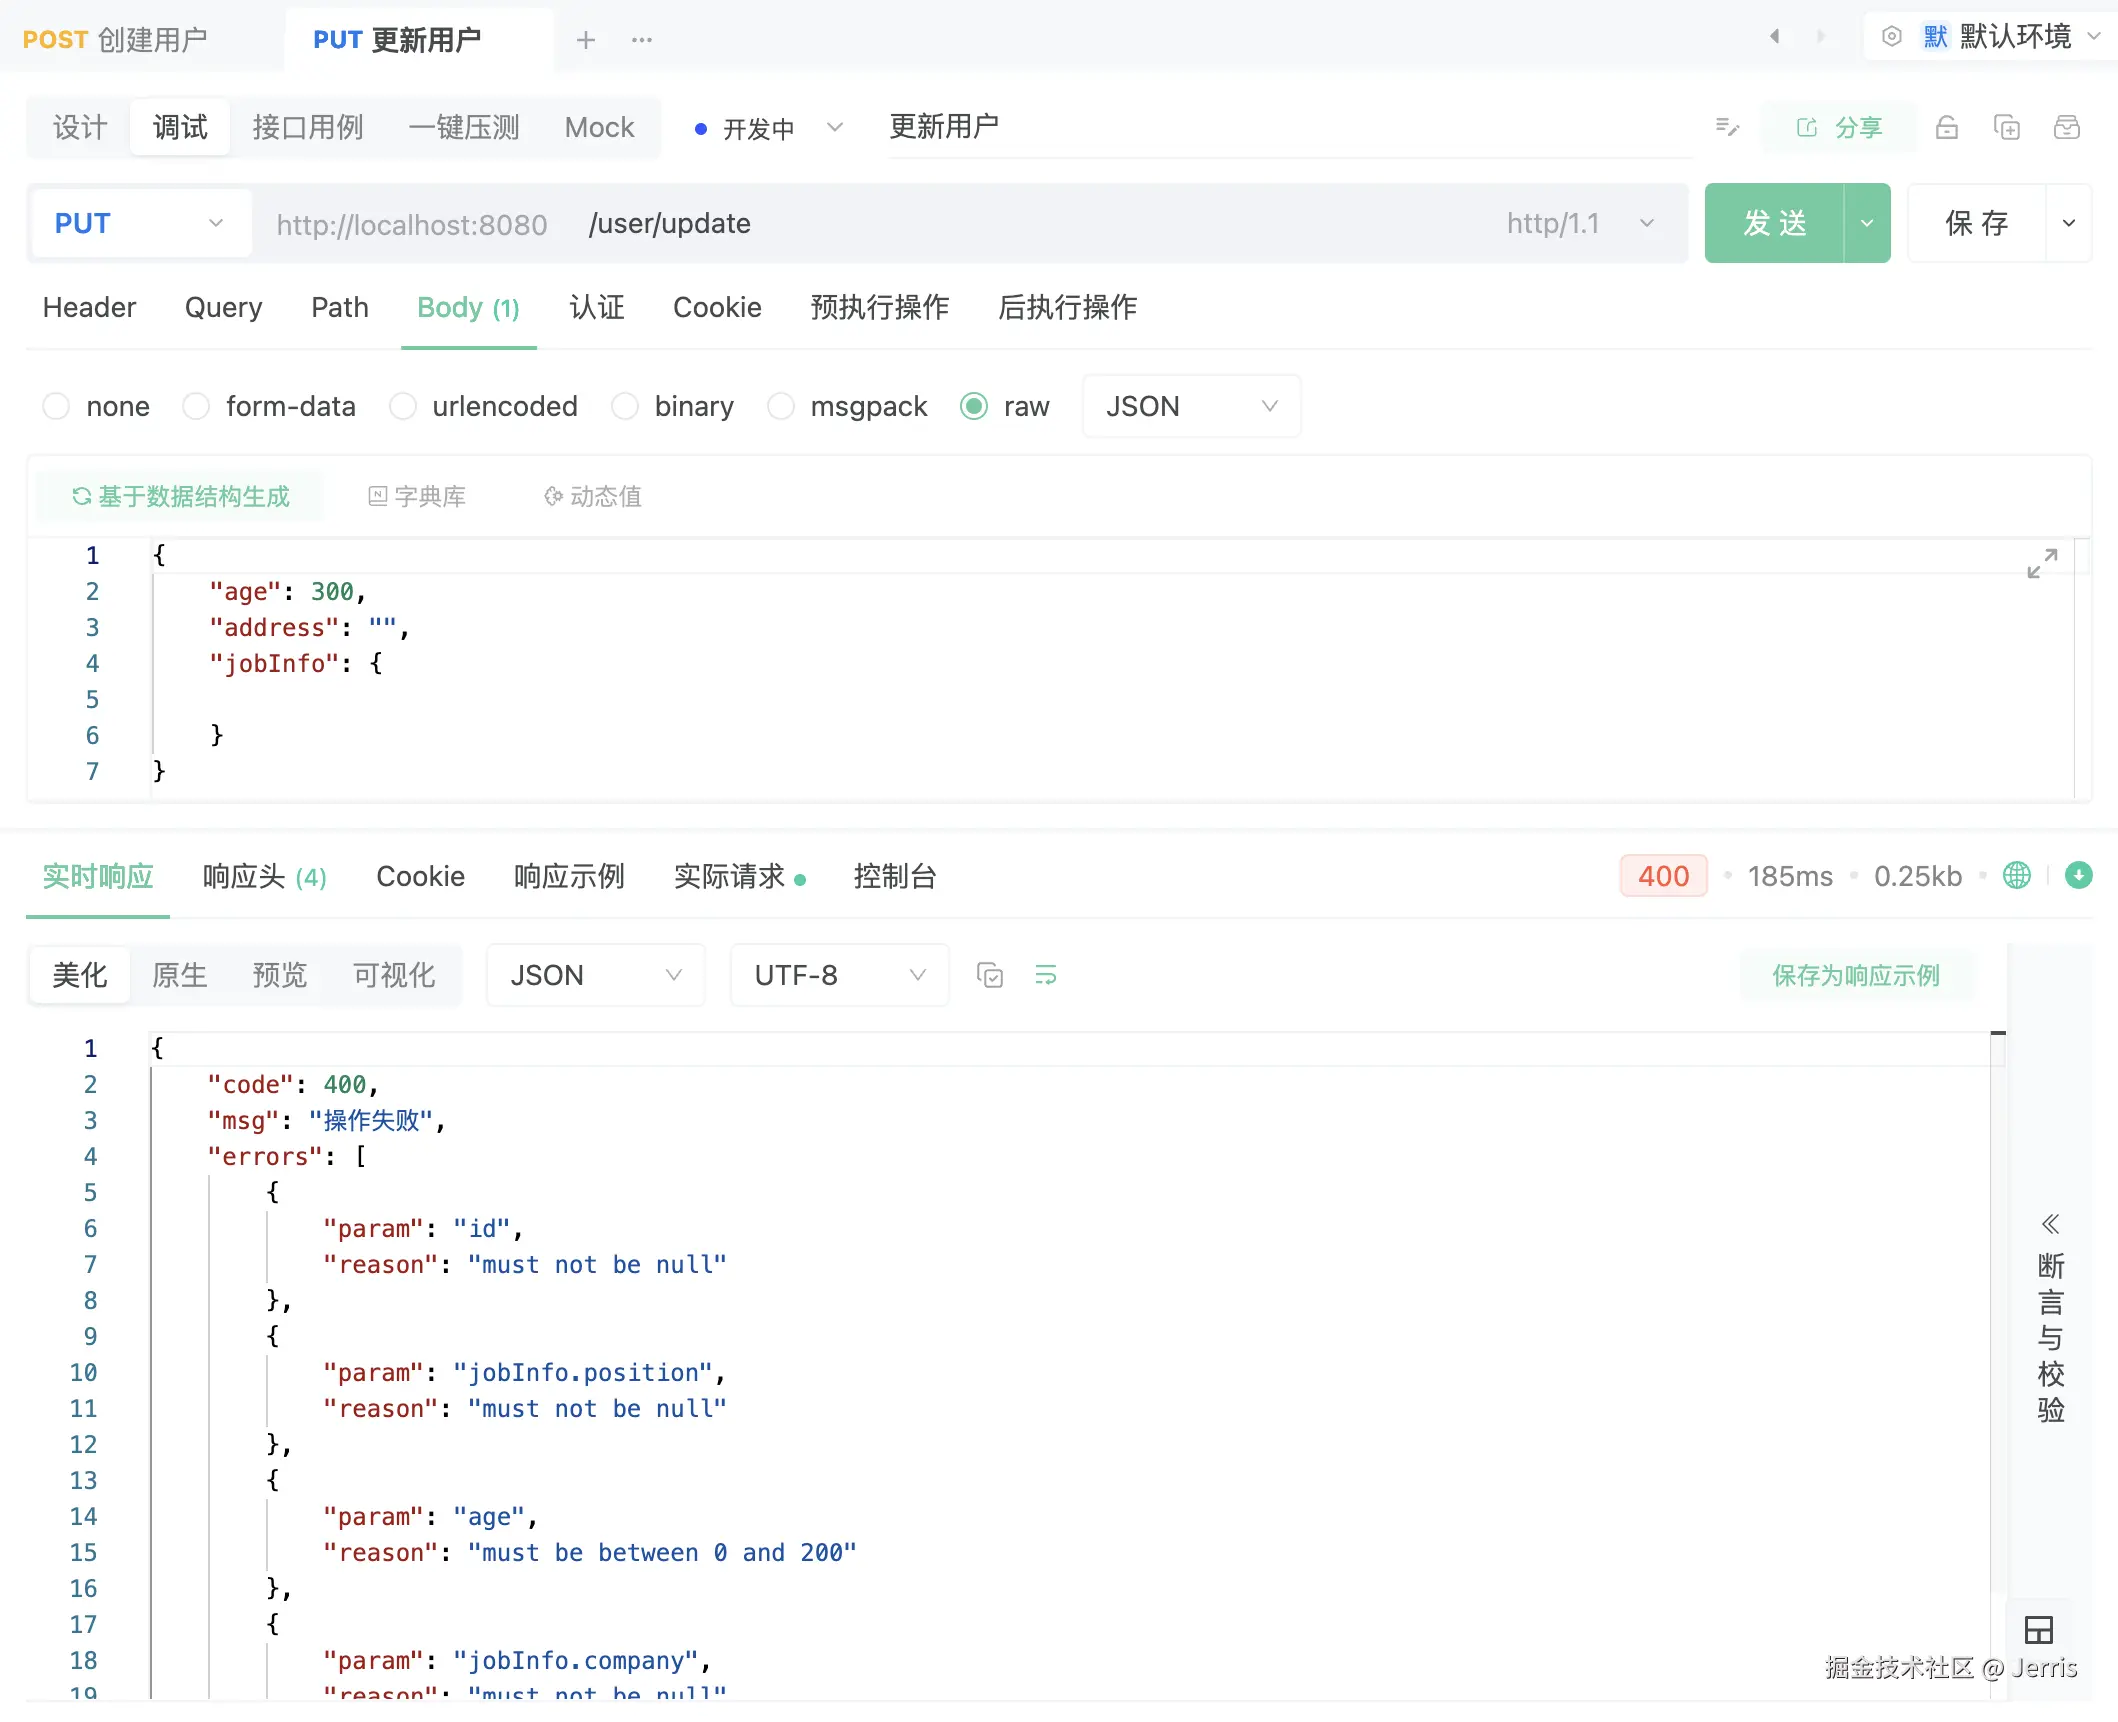Click the expand editor fullscreen icon
This screenshot has height=1722, width=2118.
coord(2041,563)
